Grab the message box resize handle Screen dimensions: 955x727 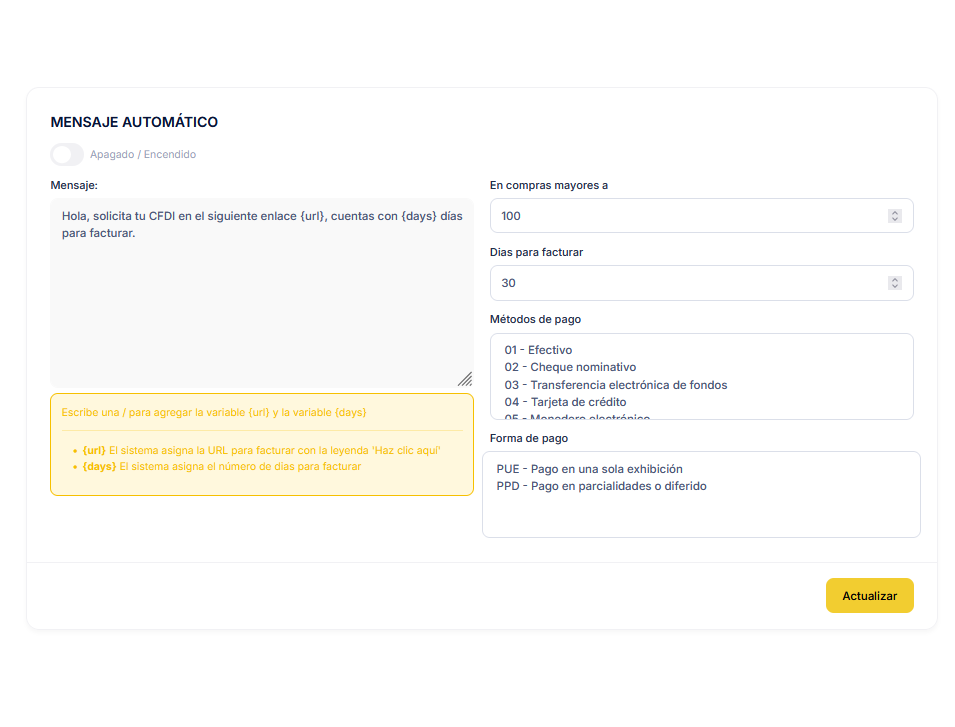pos(465,379)
